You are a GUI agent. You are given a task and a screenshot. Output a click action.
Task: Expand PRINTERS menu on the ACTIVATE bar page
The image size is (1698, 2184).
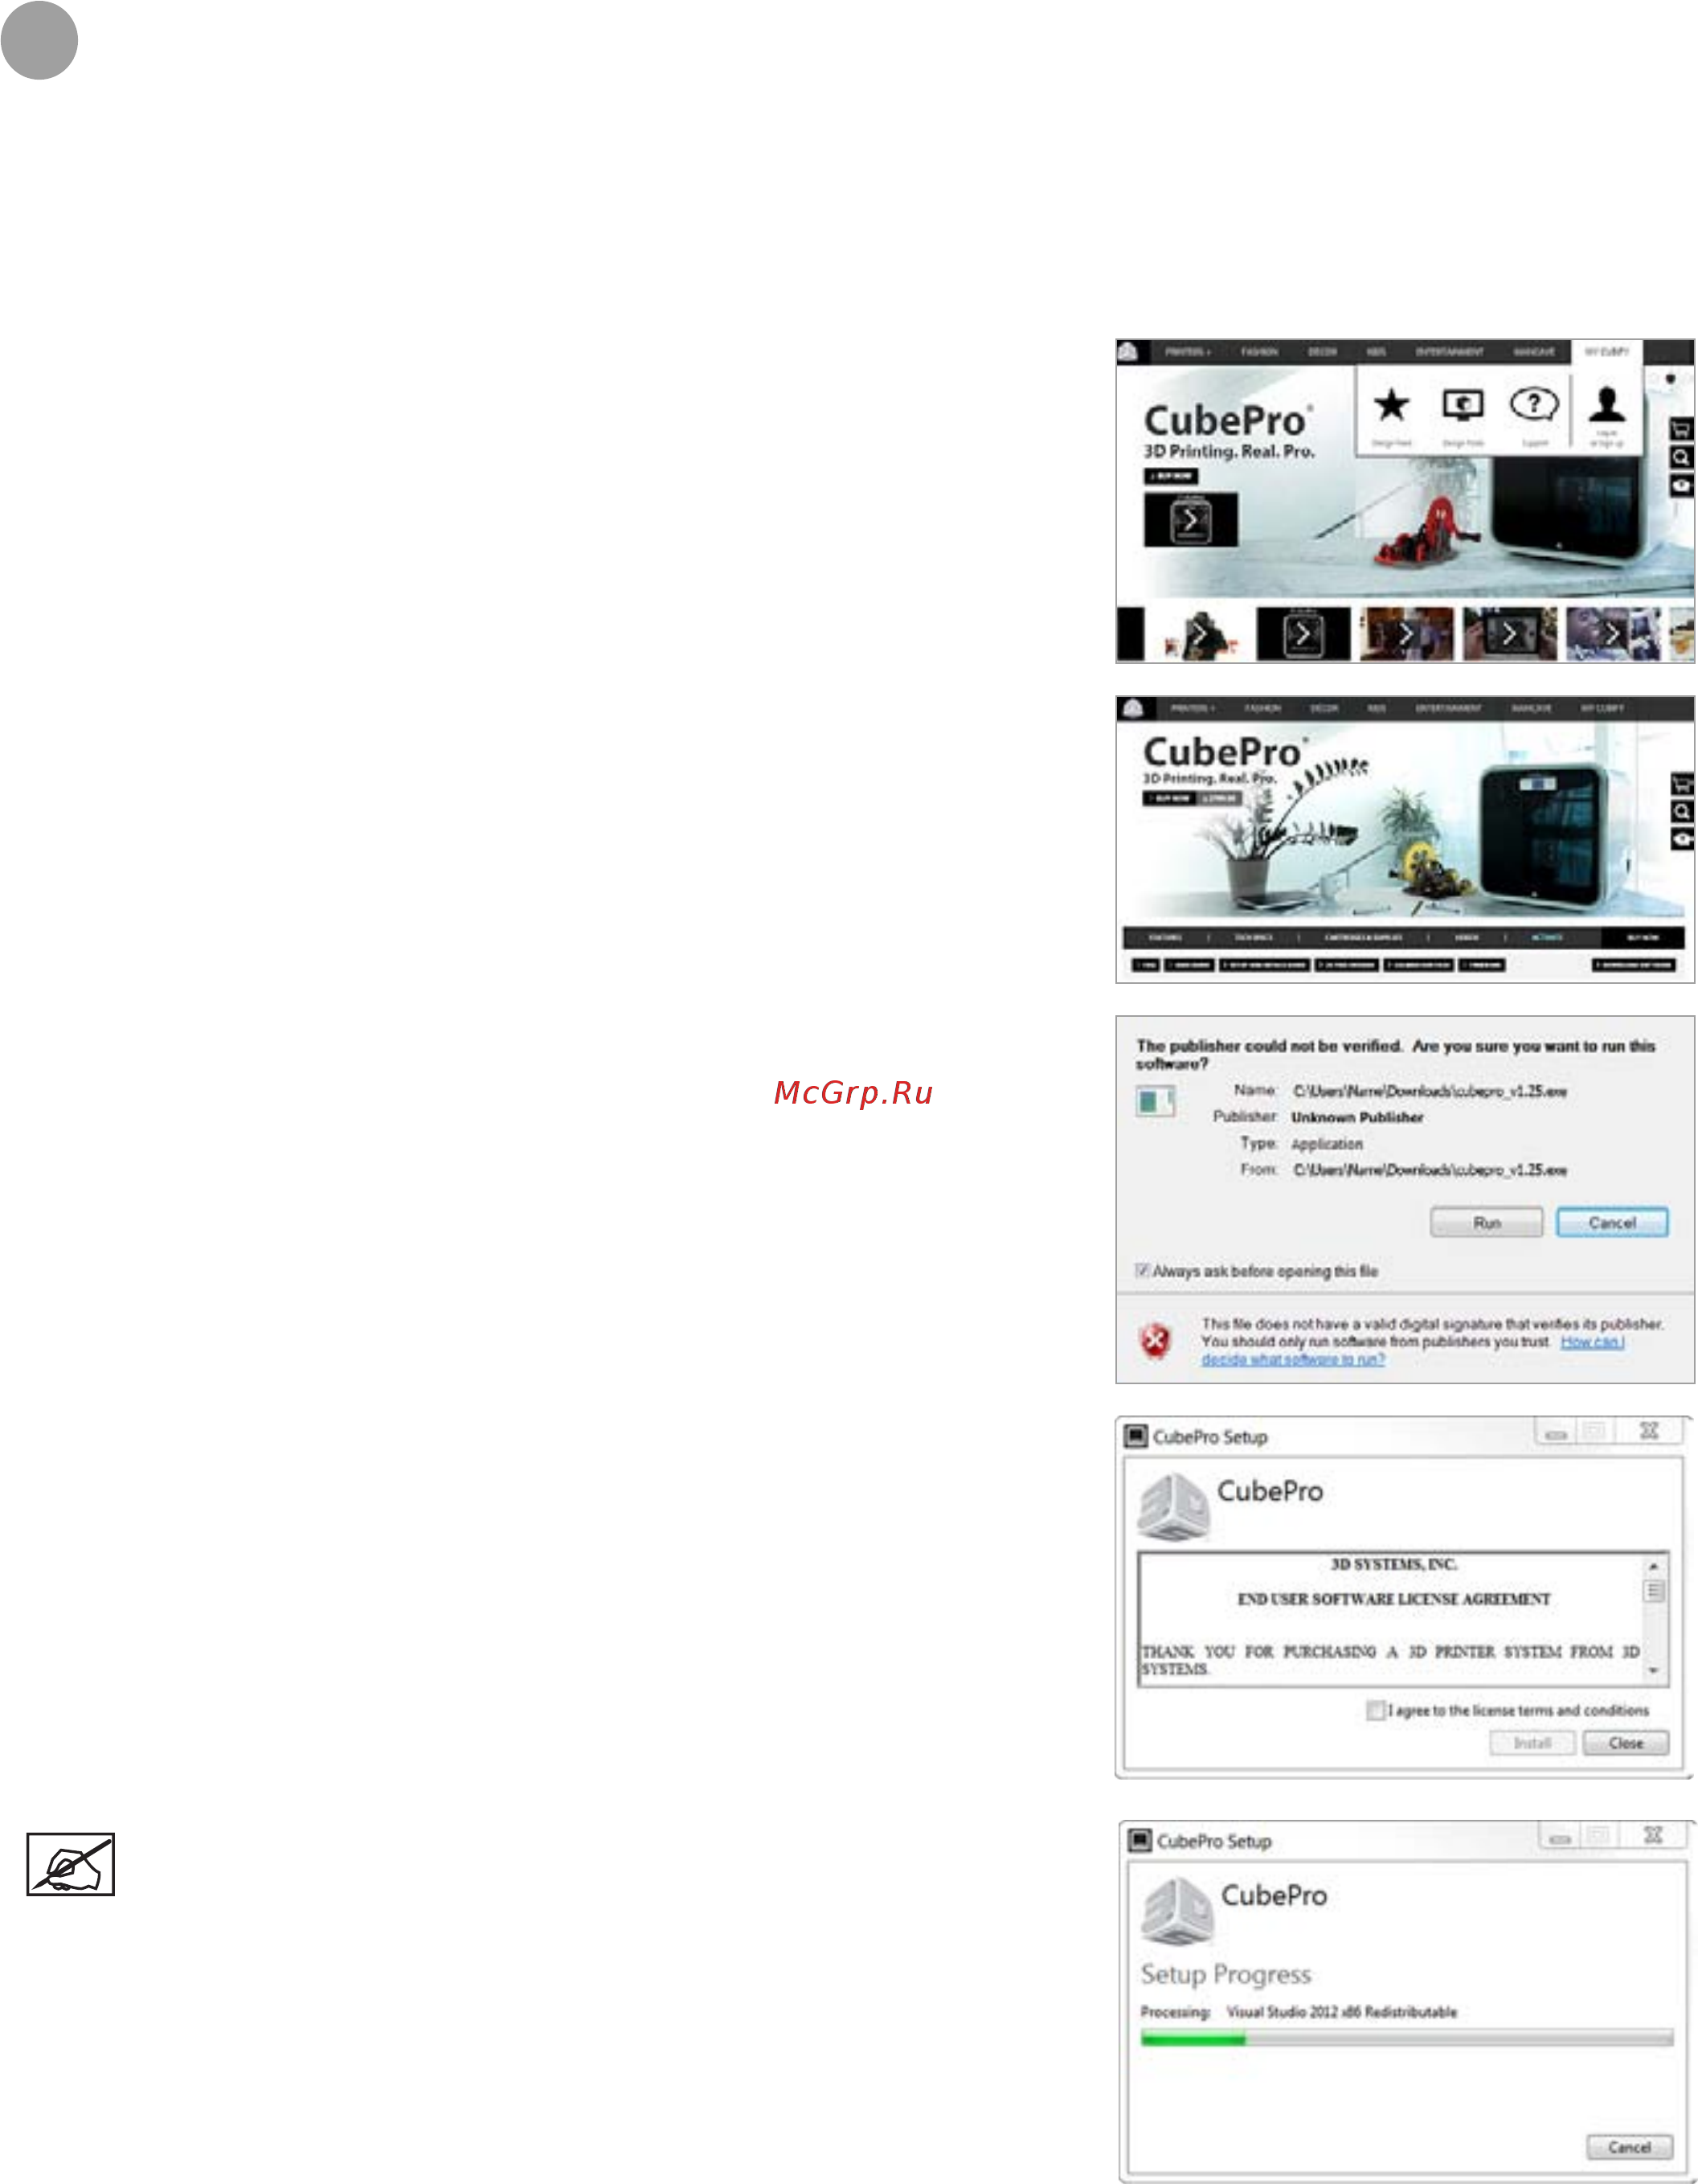[x=1192, y=708]
